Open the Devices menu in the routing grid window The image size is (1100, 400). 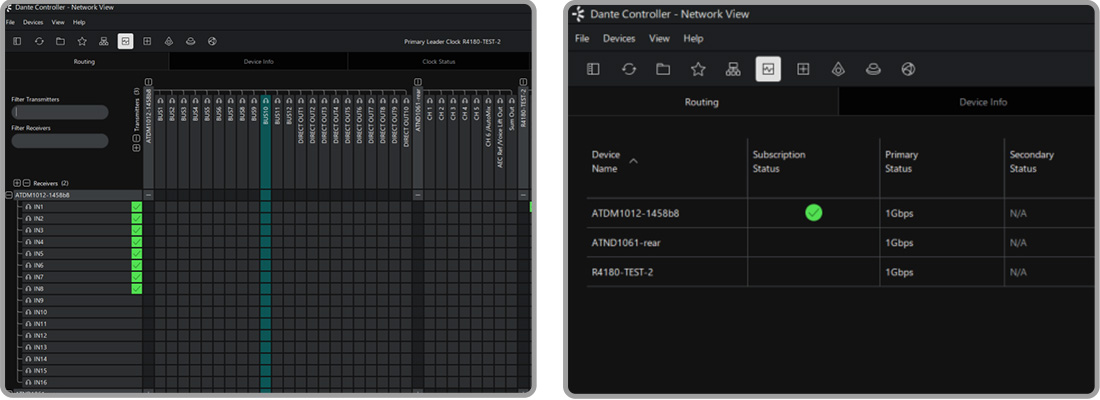(33, 22)
